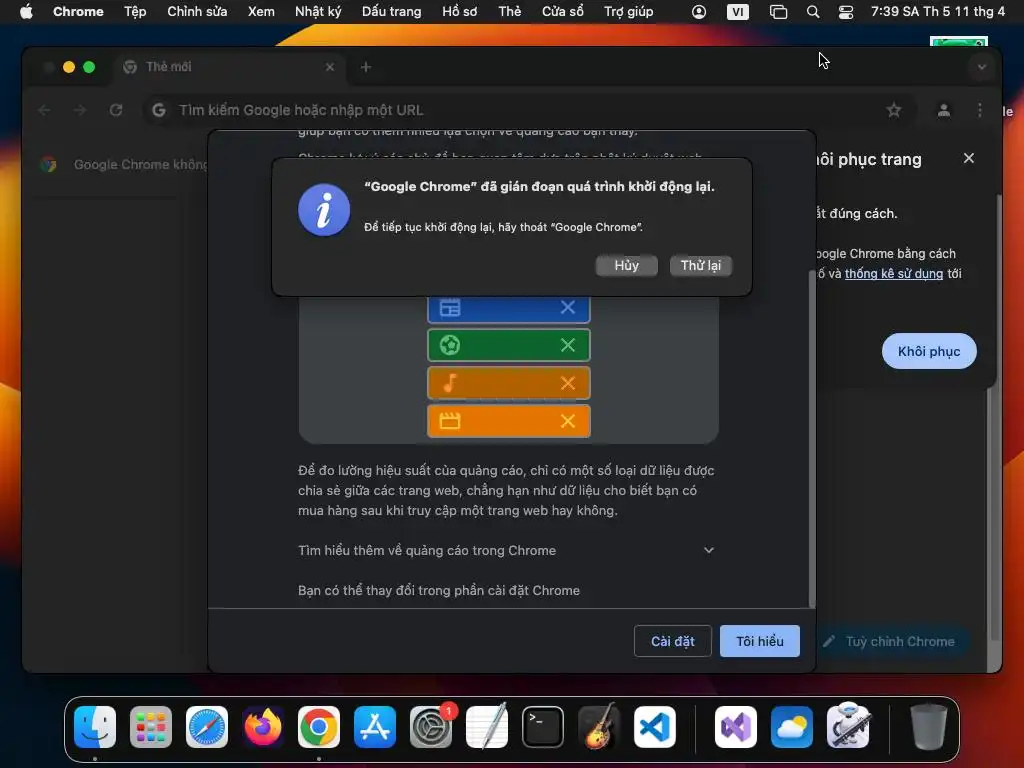Open the Trash in the Dock
Screen dimensions: 1024x768
[x=929, y=727]
